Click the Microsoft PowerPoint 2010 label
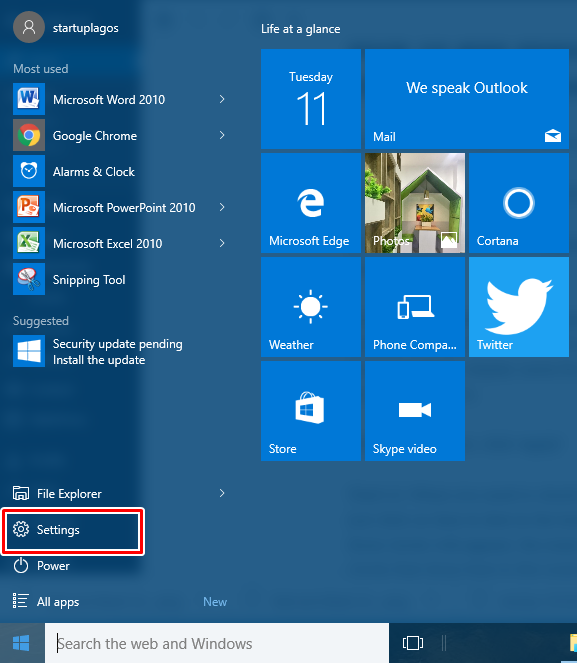577x663 pixels. click(x=124, y=208)
